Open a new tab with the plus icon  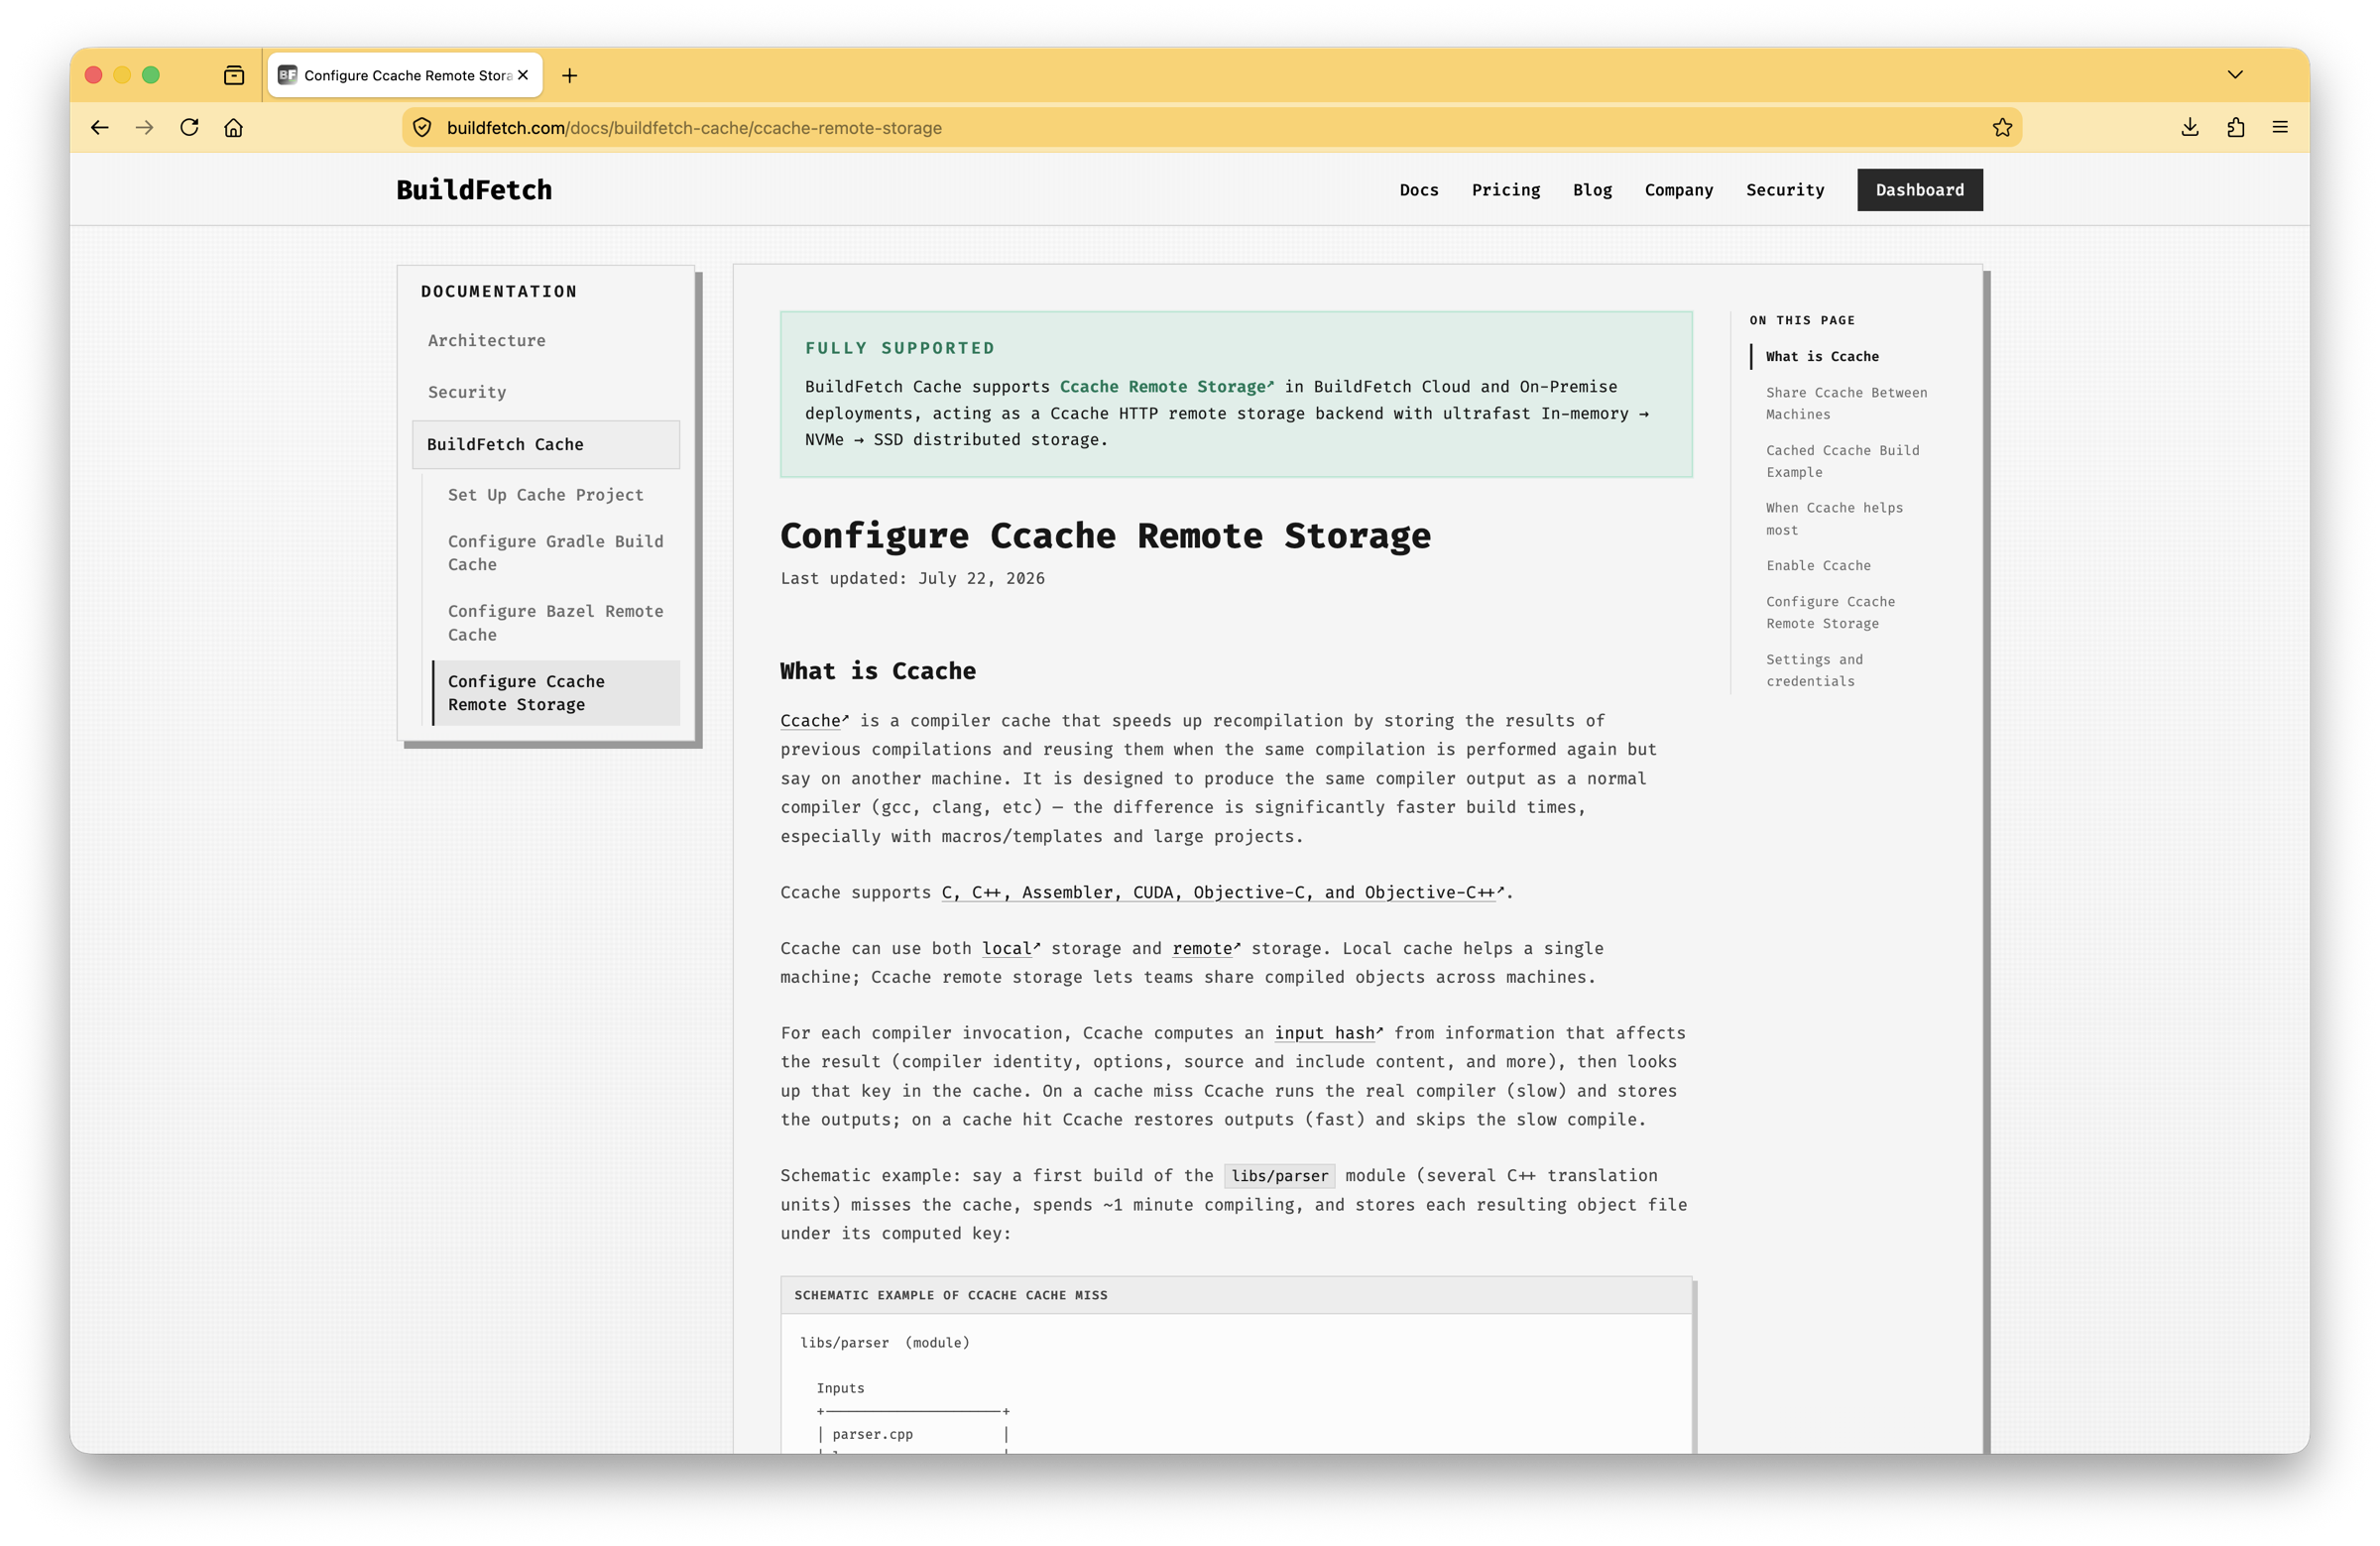570,75
